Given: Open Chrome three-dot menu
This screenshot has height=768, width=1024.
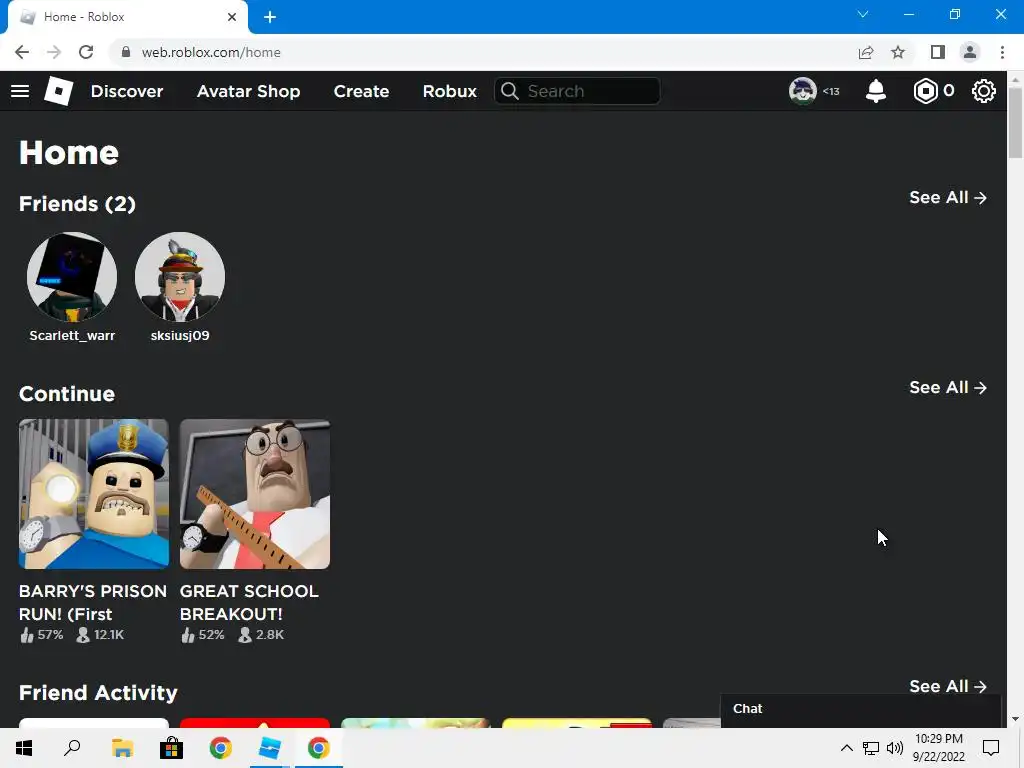Looking at the screenshot, I should click(x=1002, y=52).
